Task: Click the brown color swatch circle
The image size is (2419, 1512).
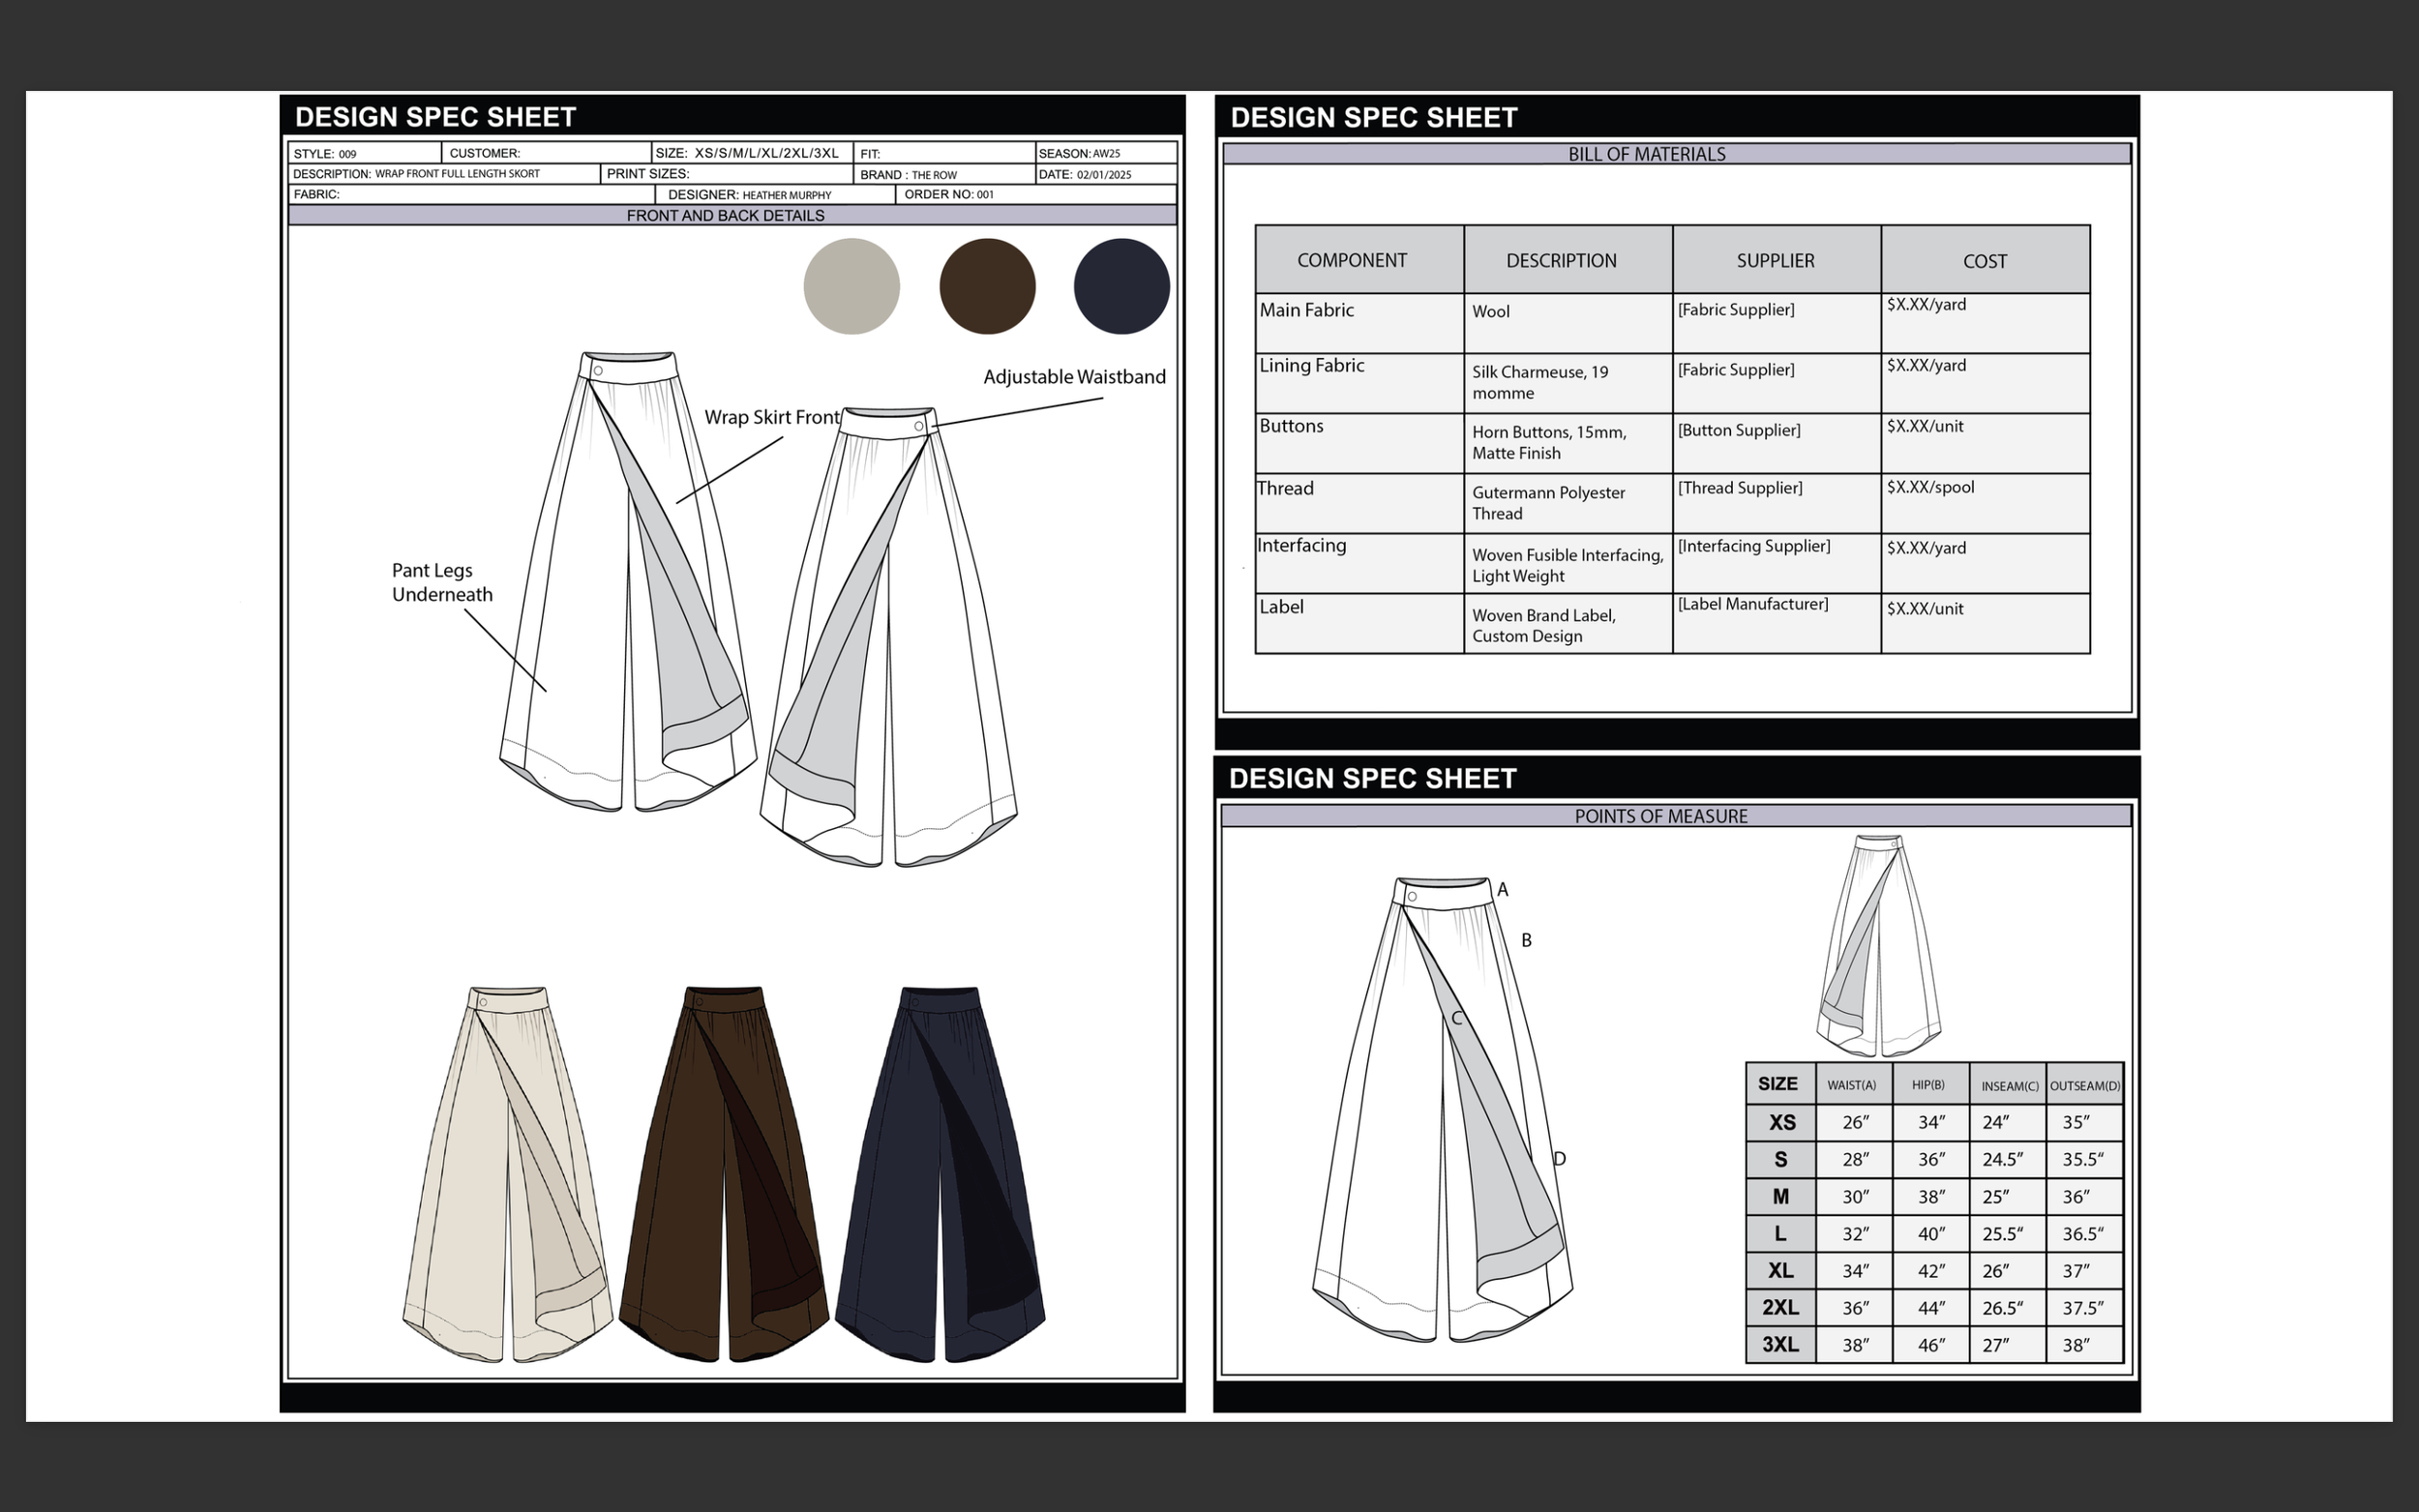Action: click(987, 286)
